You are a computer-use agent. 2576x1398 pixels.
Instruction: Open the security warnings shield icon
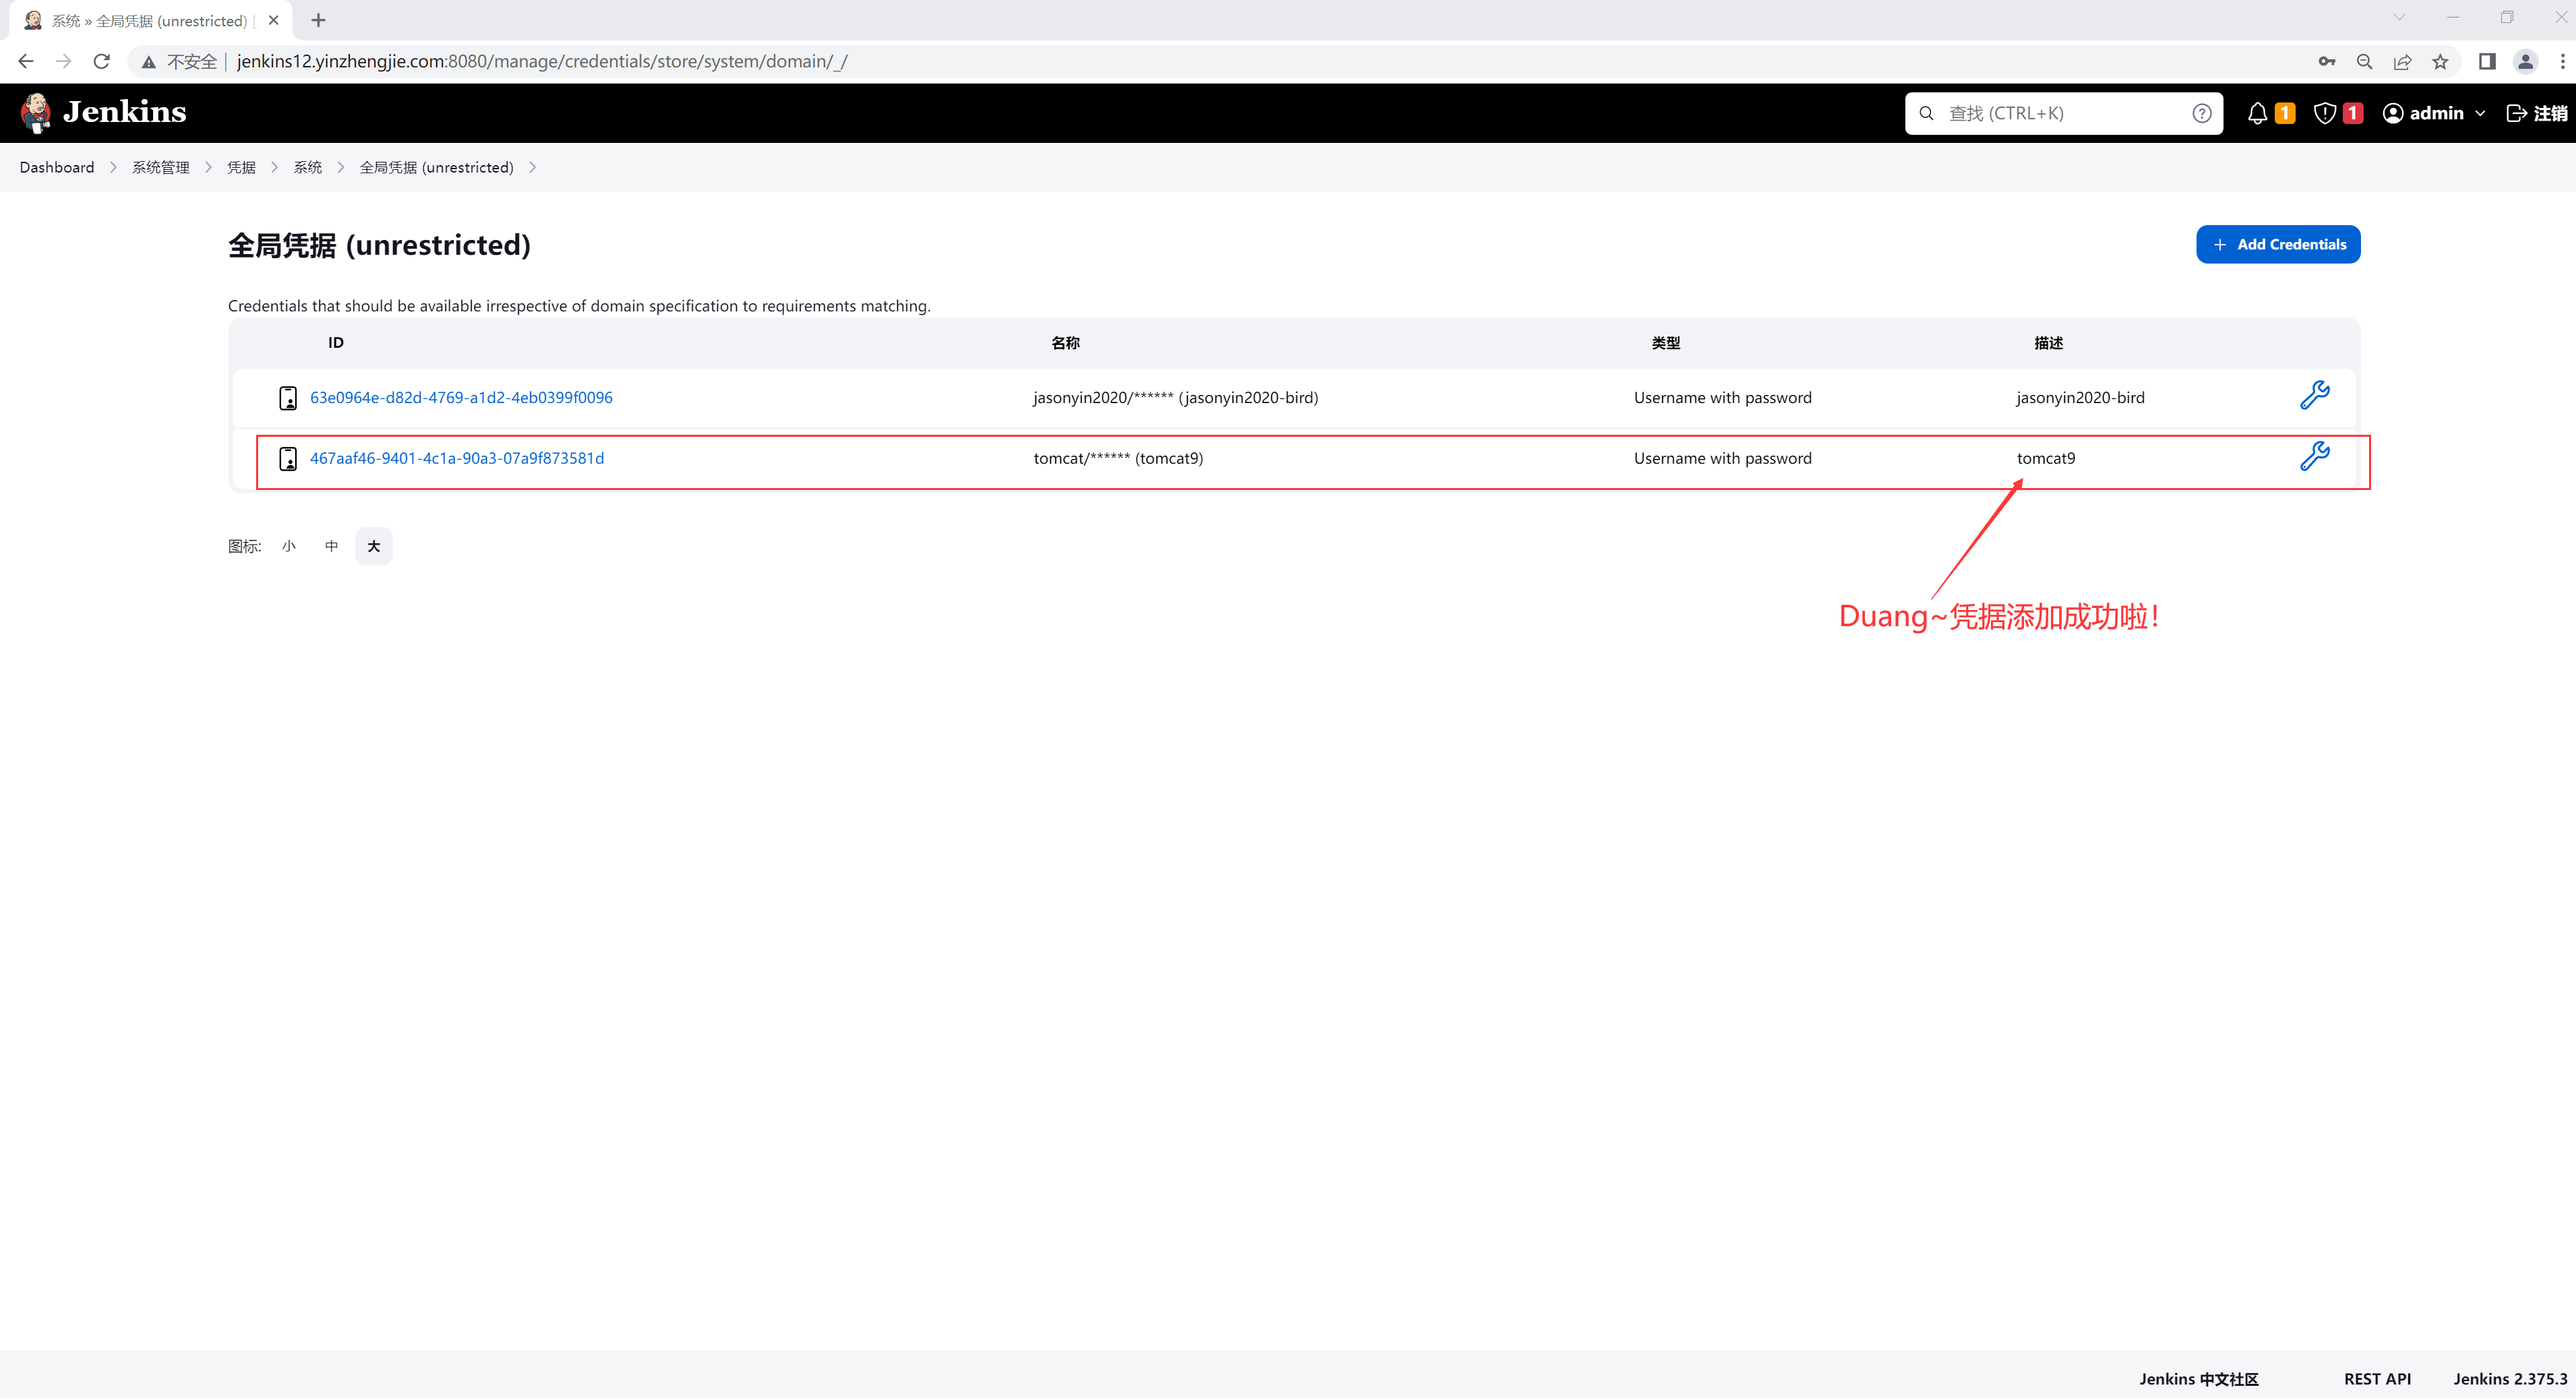coord(2325,113)
